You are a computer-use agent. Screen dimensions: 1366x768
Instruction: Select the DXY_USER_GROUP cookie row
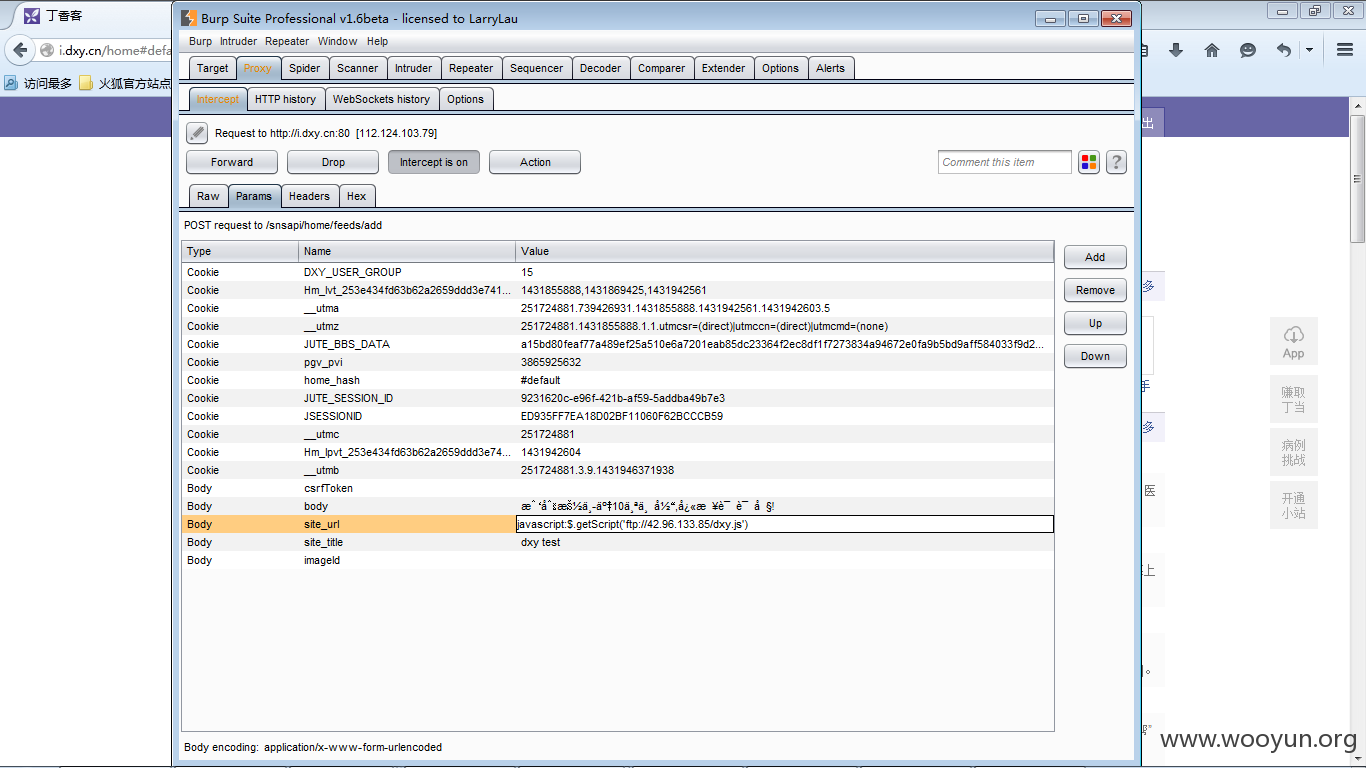[618, 272]
